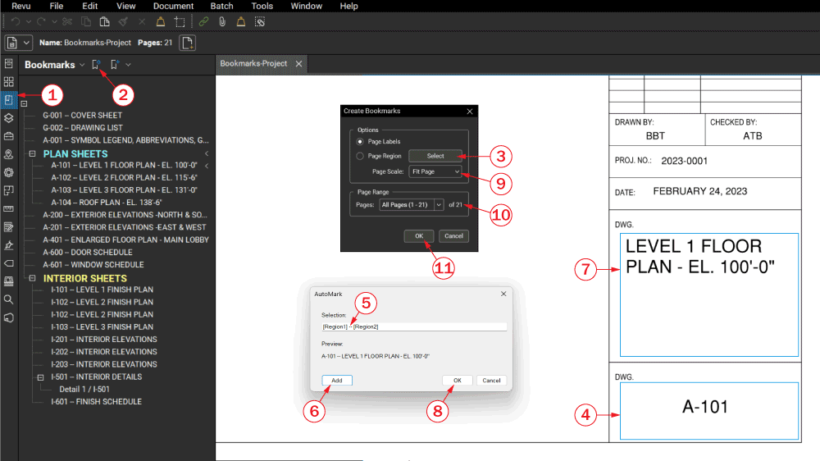This screenshot has height=461, width=820.
Task: Select the Page Labels radio option
Action: click(360, 142)
